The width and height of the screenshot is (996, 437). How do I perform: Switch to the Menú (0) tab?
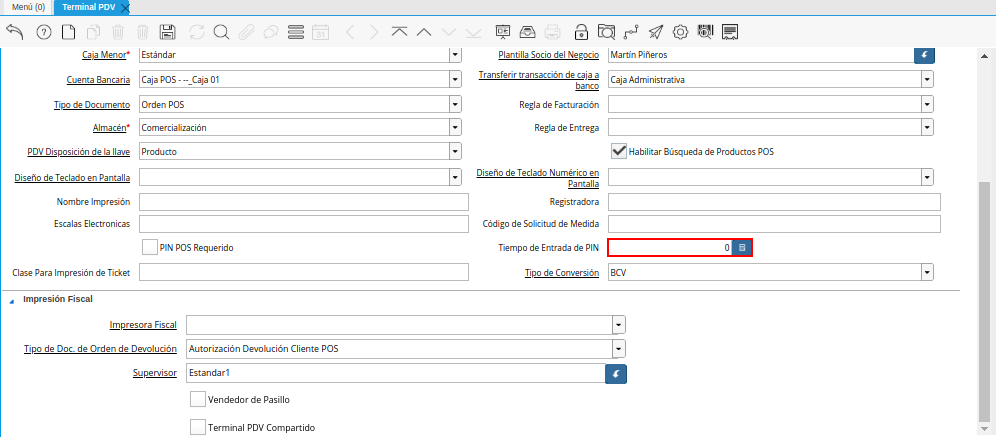(x=29, y=7)
